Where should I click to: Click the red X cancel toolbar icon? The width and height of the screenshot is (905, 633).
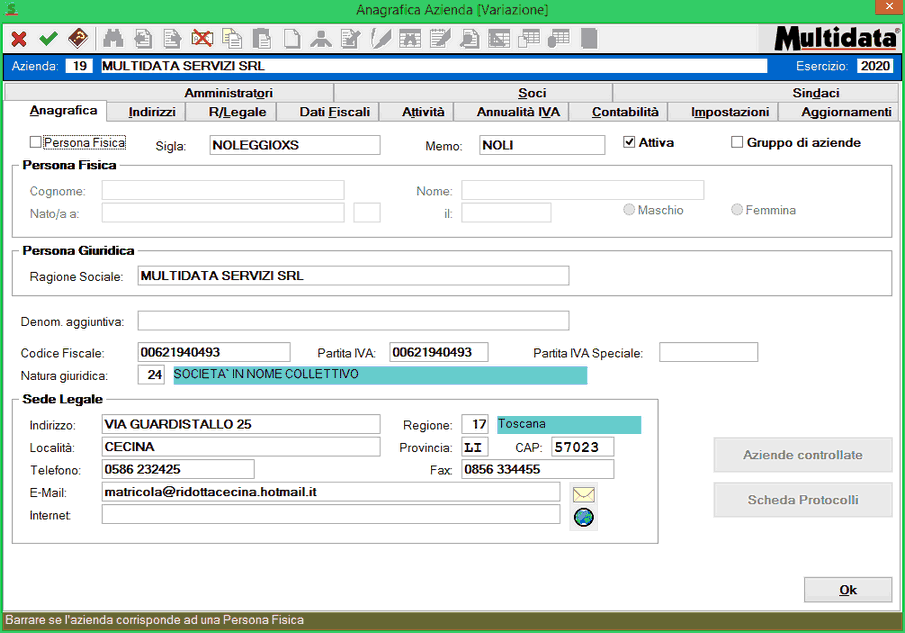pyautogui.click(x=19, y=39)
